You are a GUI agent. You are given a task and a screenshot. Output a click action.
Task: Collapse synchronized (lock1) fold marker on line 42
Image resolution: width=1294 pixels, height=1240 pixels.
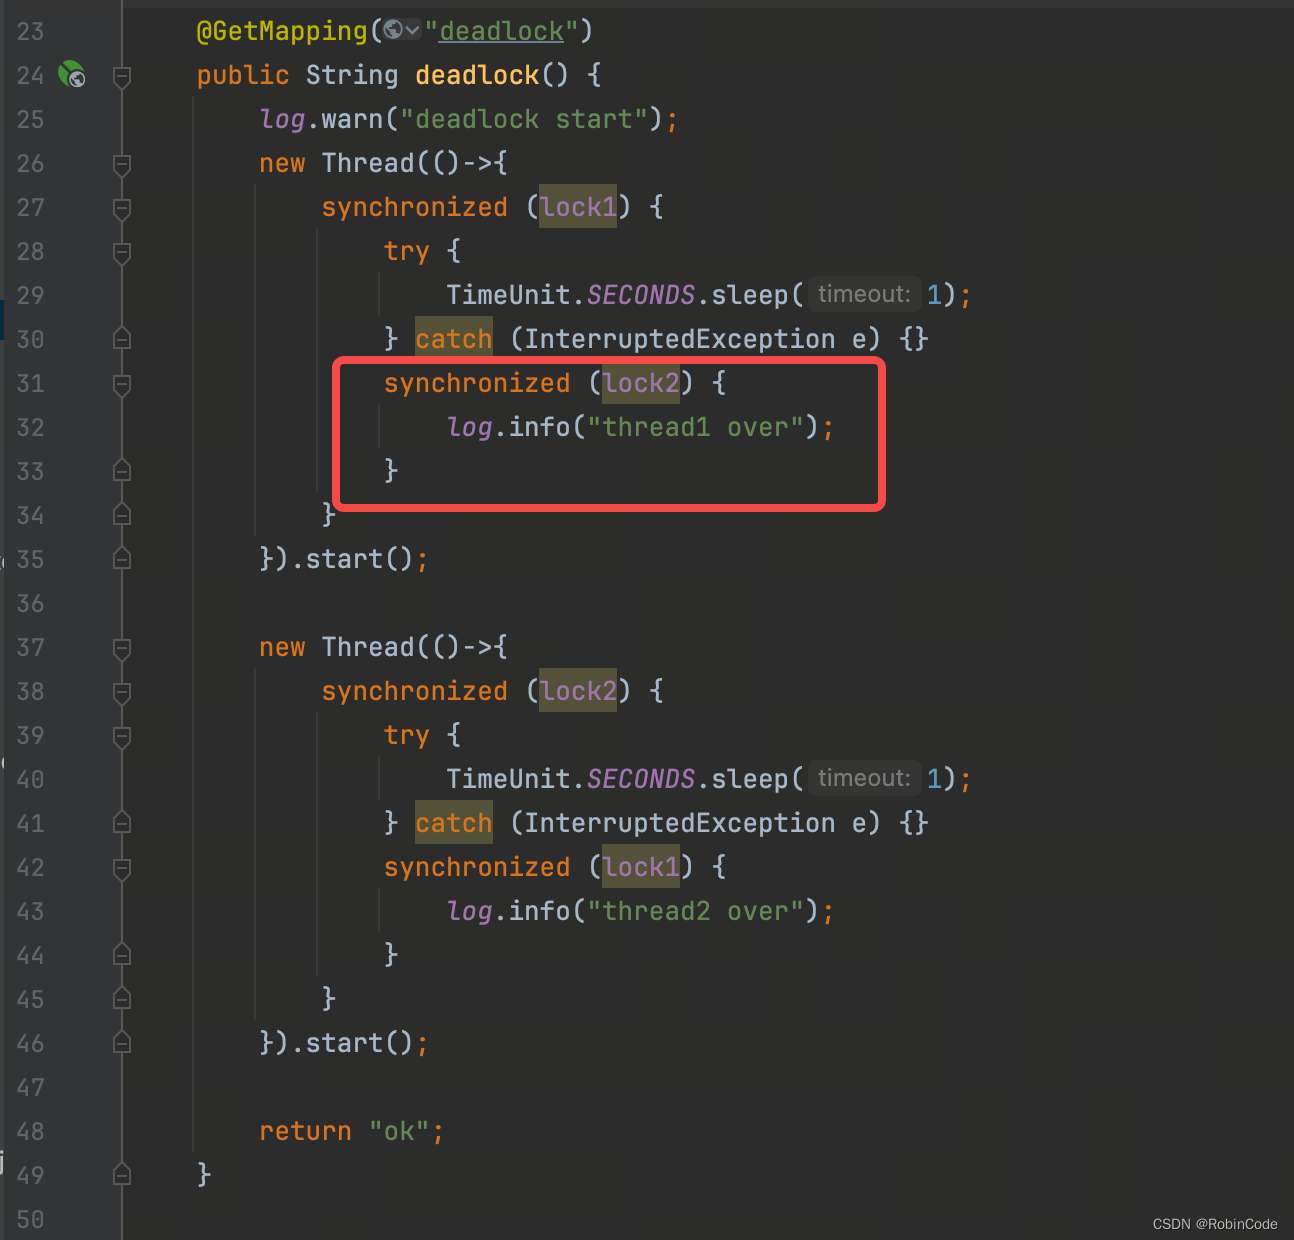coord(122,868)
